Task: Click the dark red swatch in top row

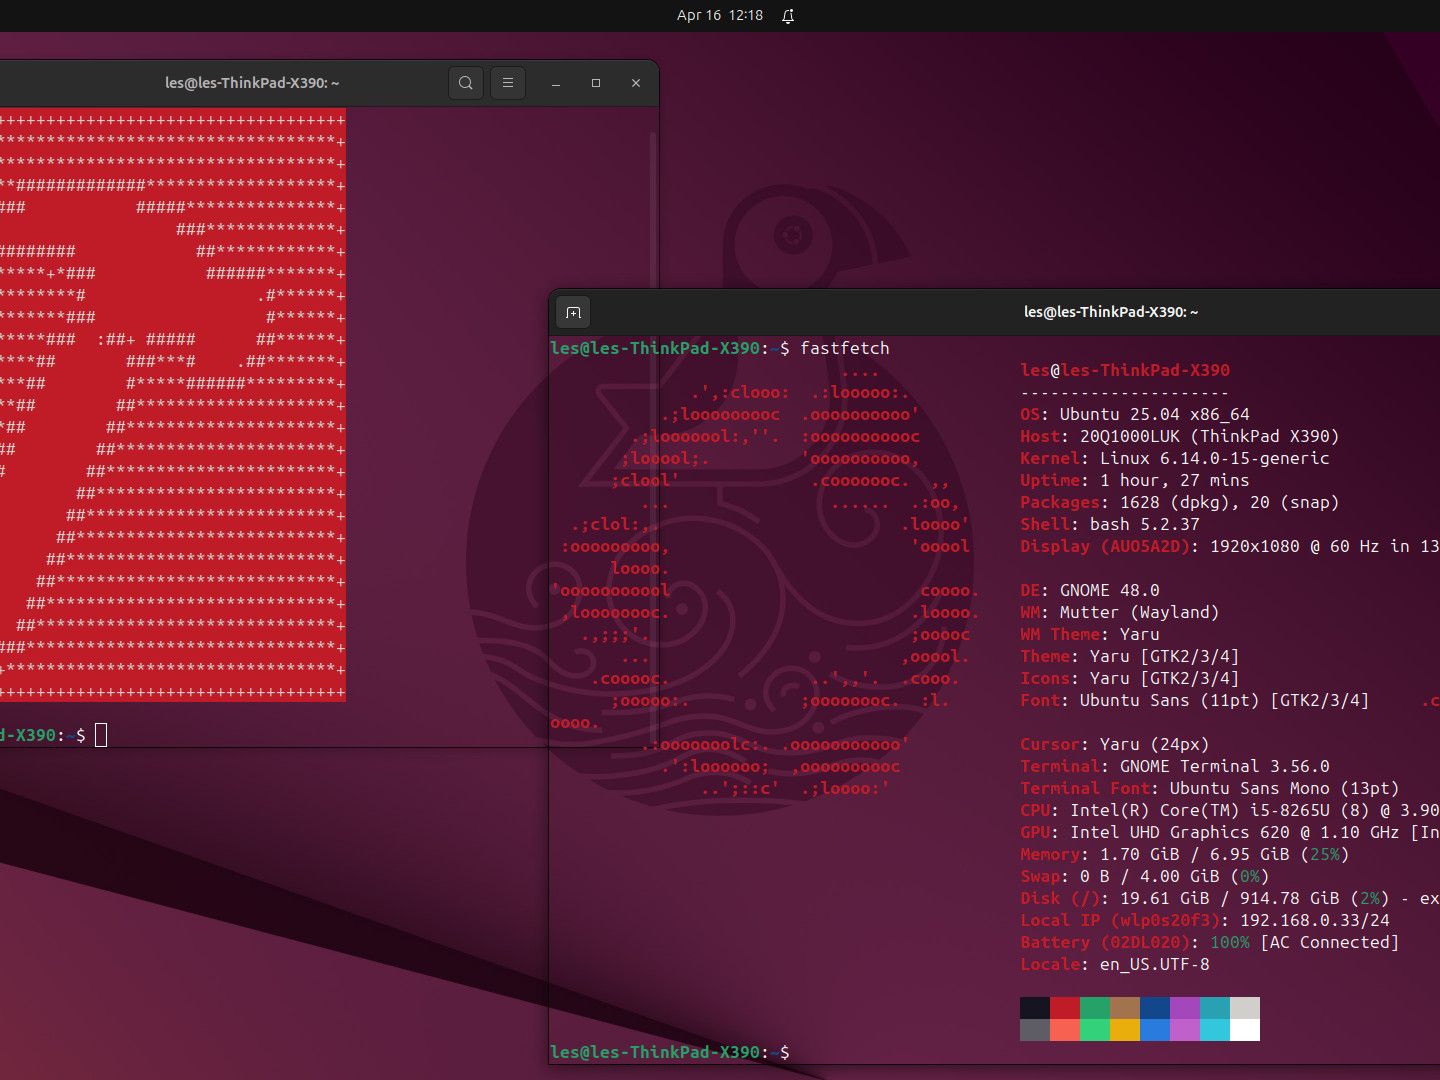Action: [1065, 1007]
